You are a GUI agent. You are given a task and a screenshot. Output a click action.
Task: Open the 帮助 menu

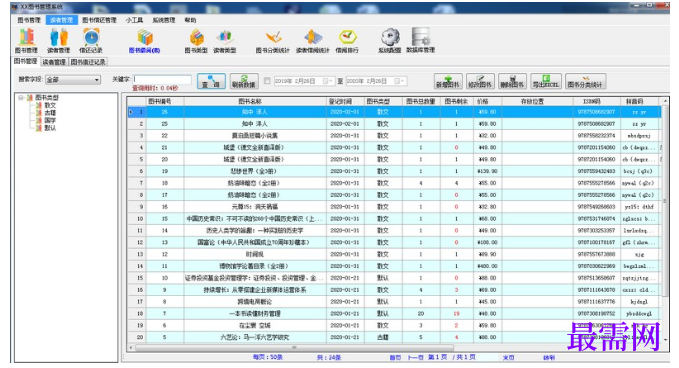coord(190,20)
